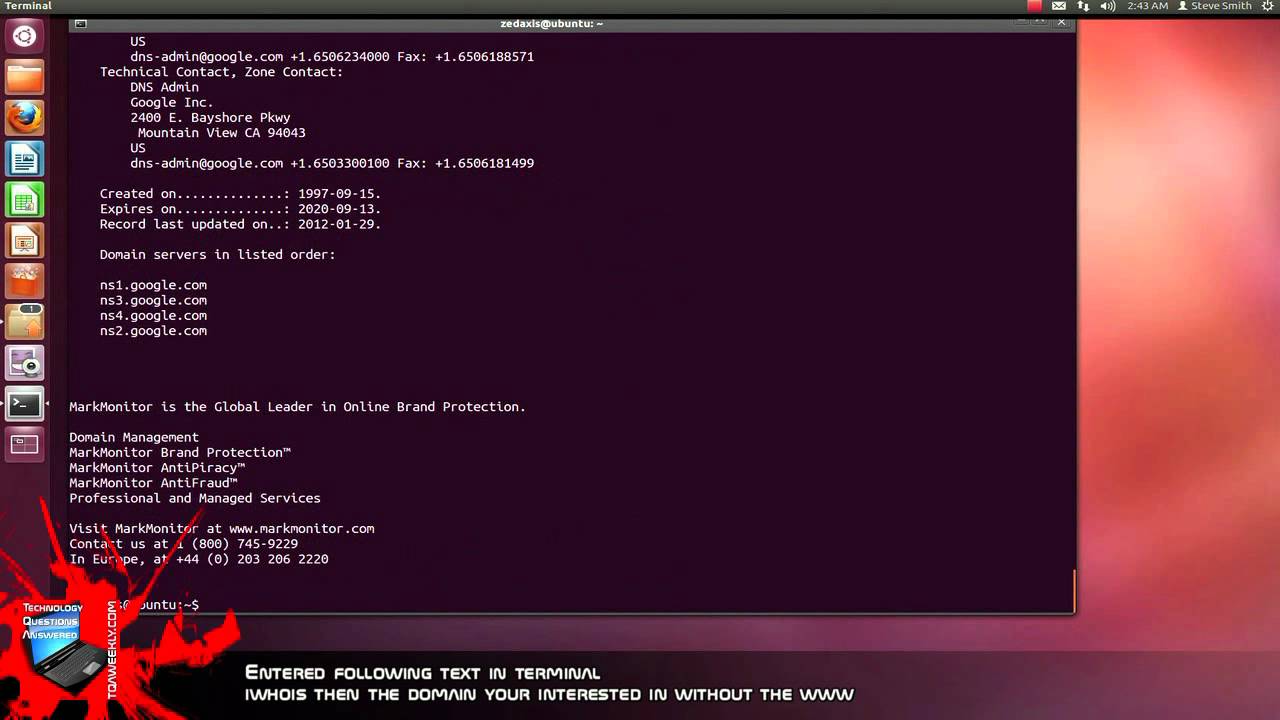Open Ubuntu Software Center

point(25,282)
